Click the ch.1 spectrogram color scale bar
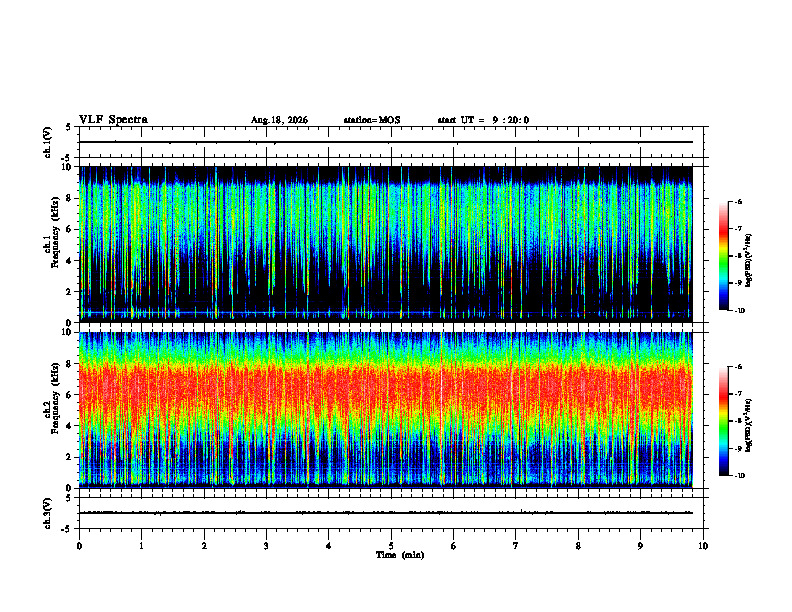792x612 pixels. tap(723, 256)
